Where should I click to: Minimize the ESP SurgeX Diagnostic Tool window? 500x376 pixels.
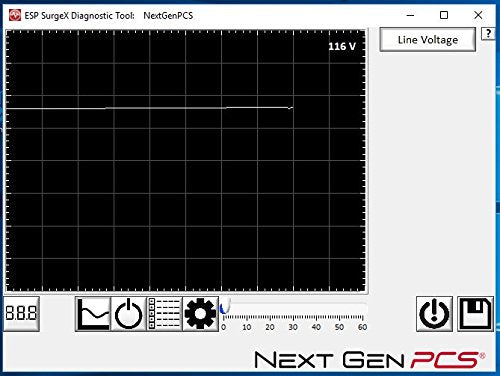[410, 15]
